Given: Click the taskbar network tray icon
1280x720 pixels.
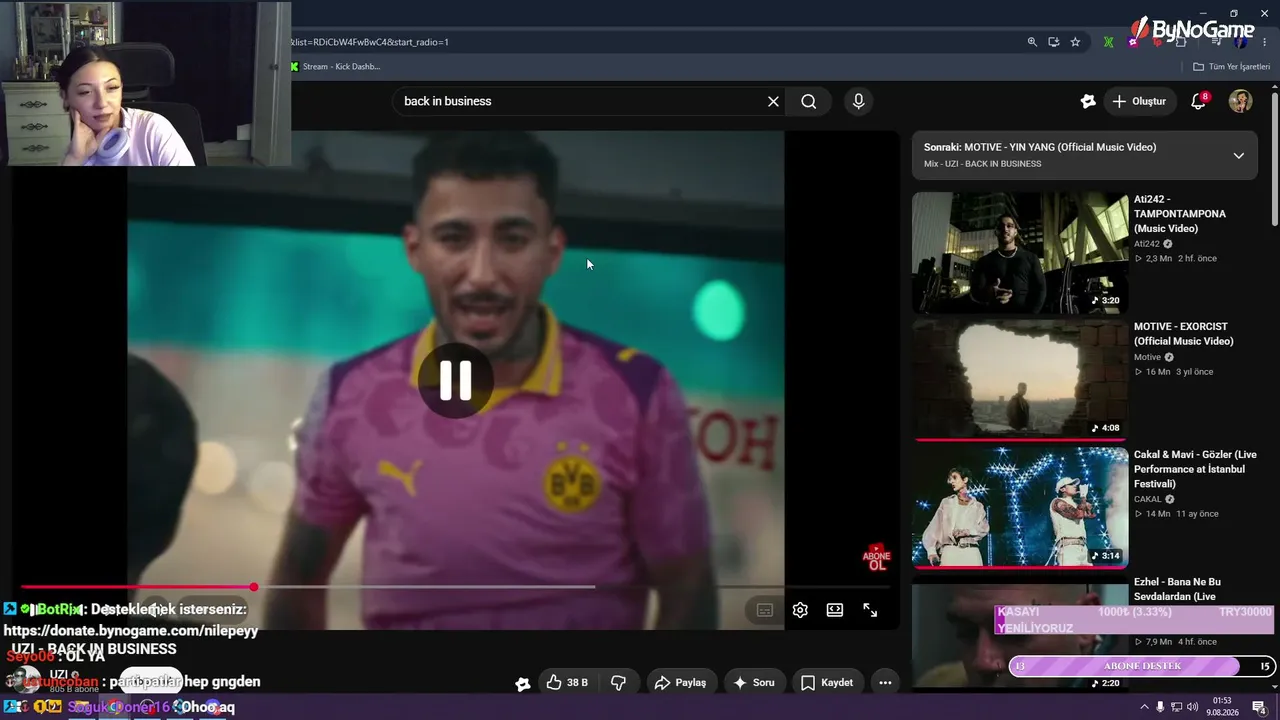Looking at the screenshot, I should tap(1176, 708).
